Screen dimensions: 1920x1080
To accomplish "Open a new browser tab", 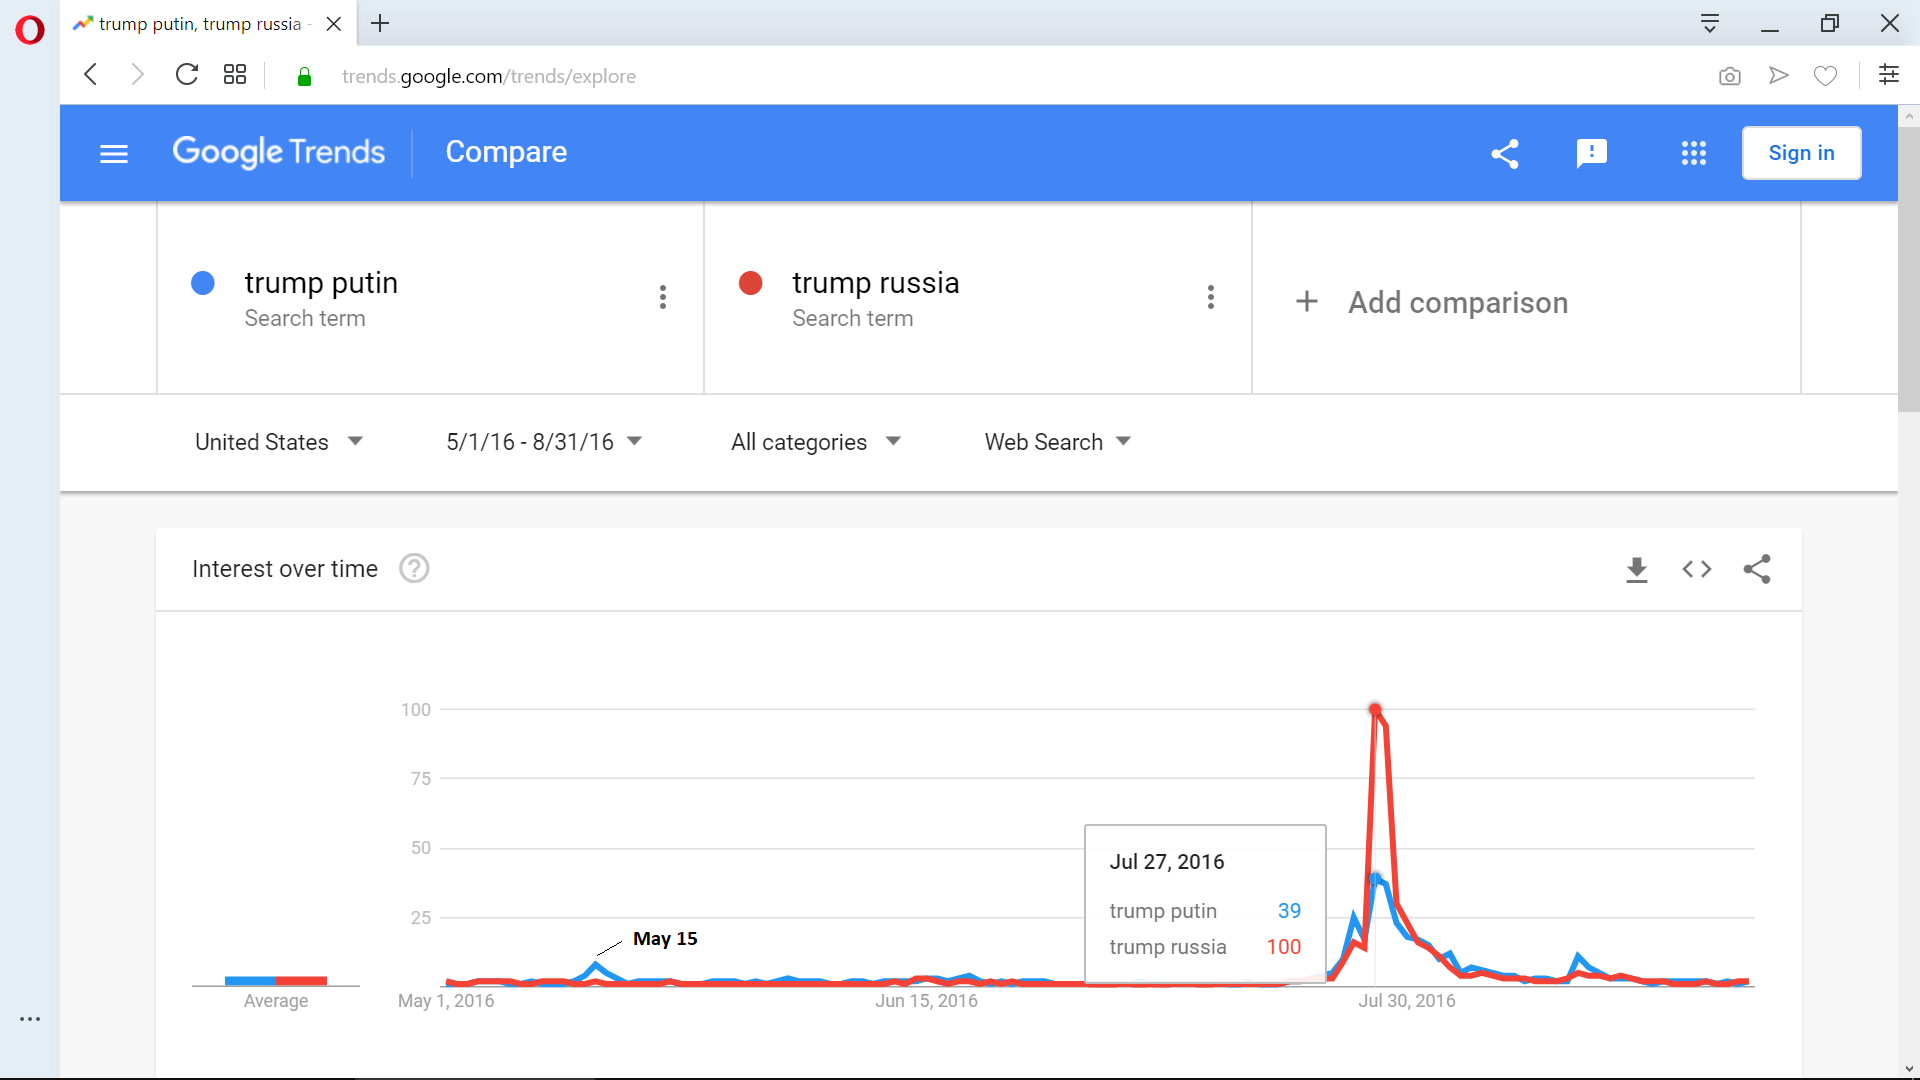I will (380, 24).
